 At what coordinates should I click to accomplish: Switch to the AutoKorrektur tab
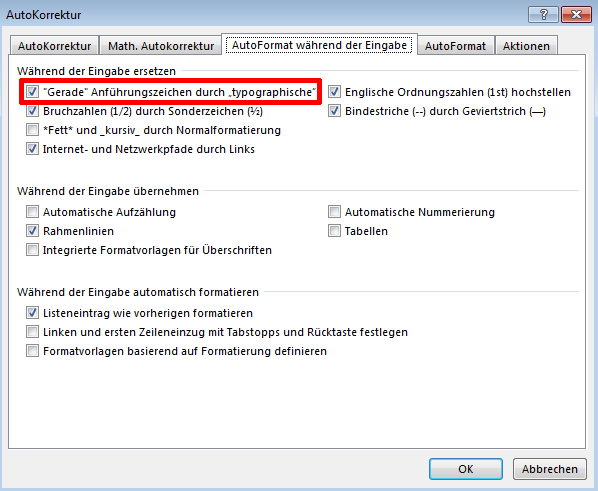click(x=55, y=46)
